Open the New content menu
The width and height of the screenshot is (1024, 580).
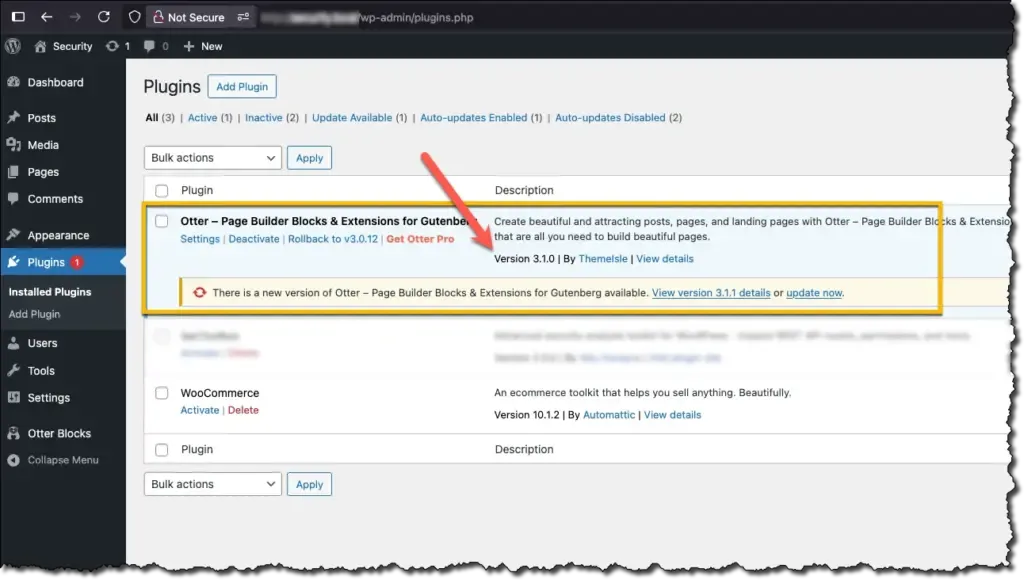click(x=203, y=46)
